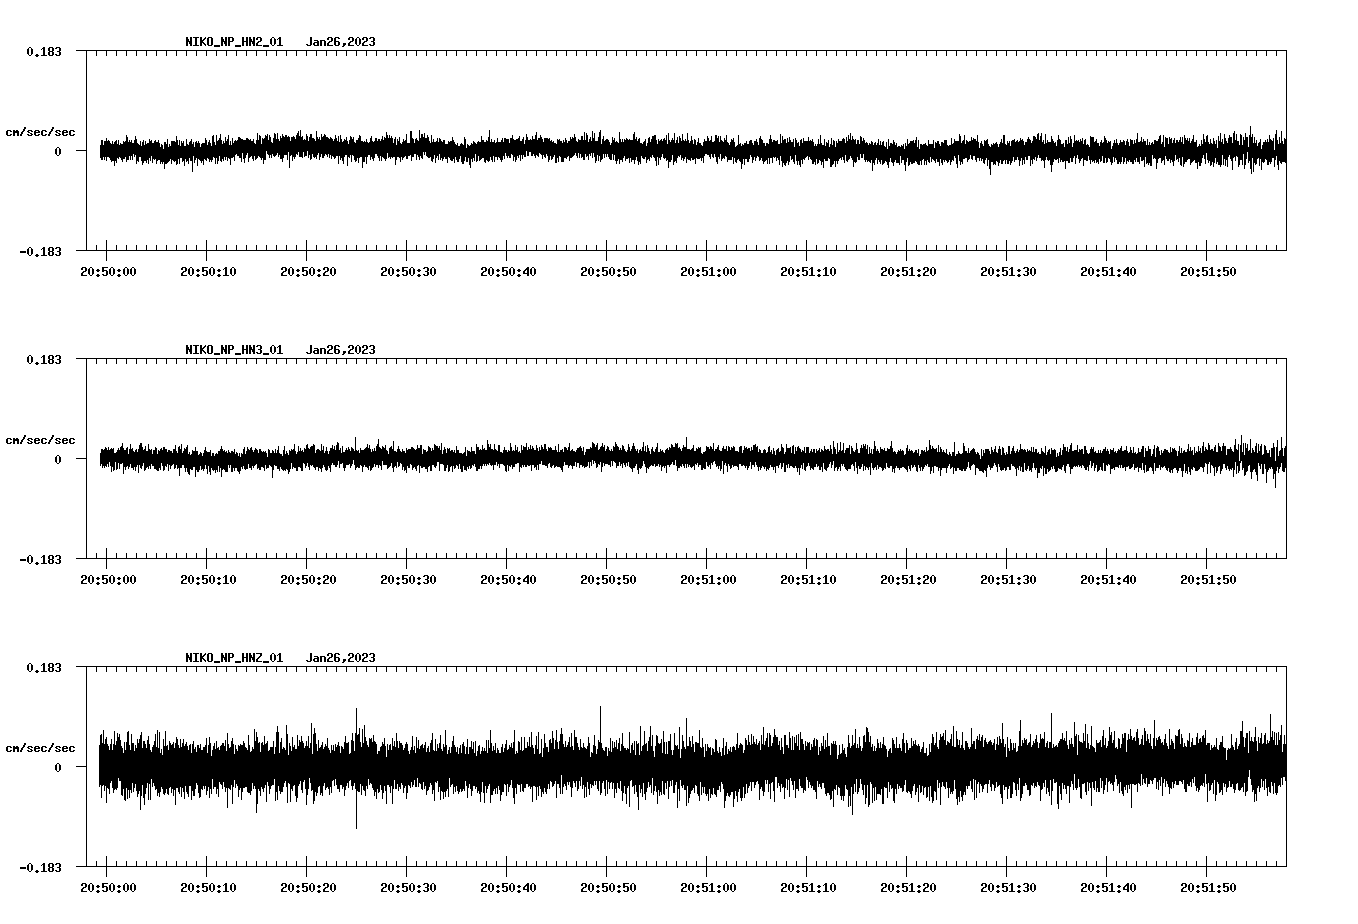Click the -0.183 lower limit on HN2 plot
Image resolution: width=1358 pixels, height=924 pixels.
(40, 251)
